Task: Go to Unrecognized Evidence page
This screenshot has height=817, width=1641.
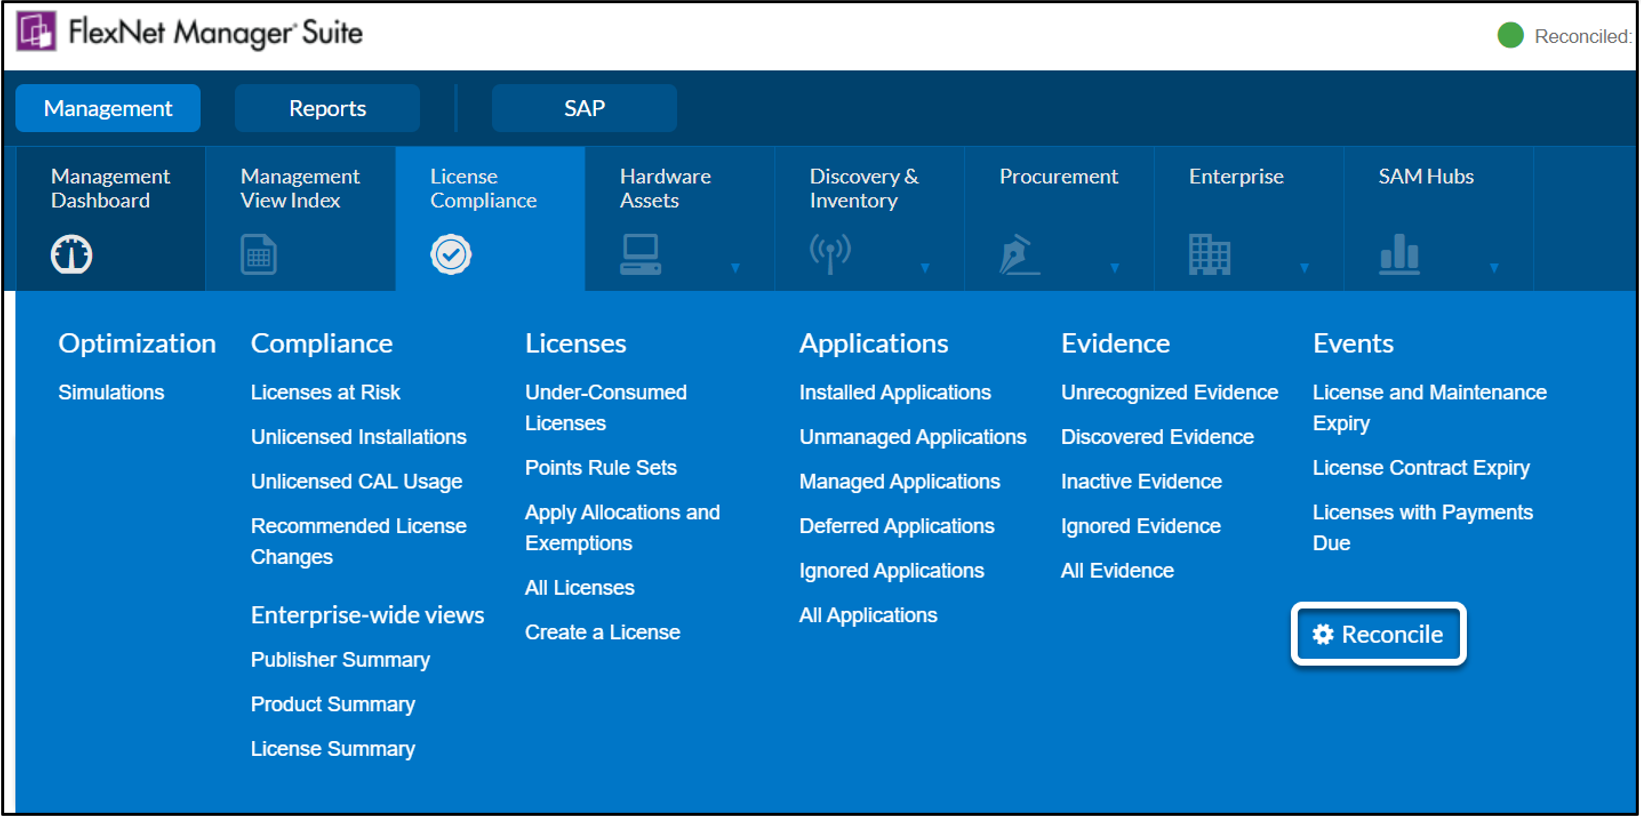Action: tap(1169, 392)
